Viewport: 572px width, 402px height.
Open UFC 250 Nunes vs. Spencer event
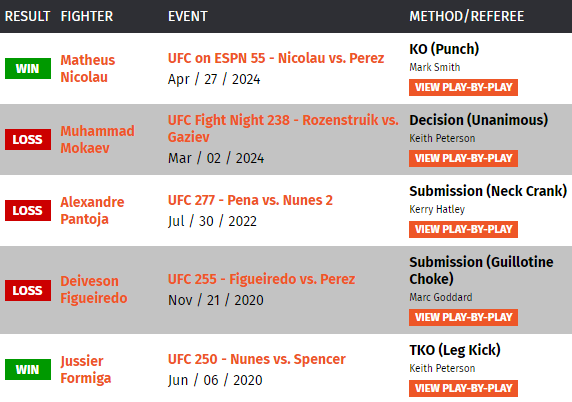256,359
